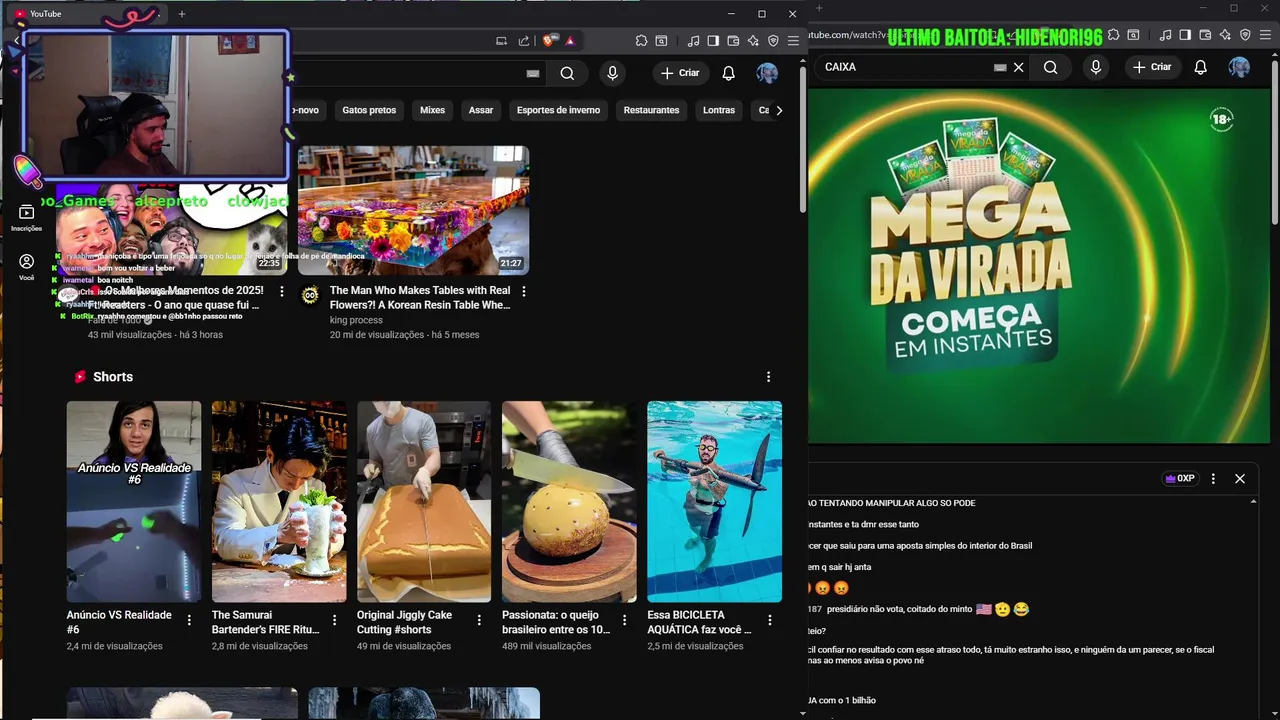Open Brave Rewards triangle icon in left window

point(570,41)
